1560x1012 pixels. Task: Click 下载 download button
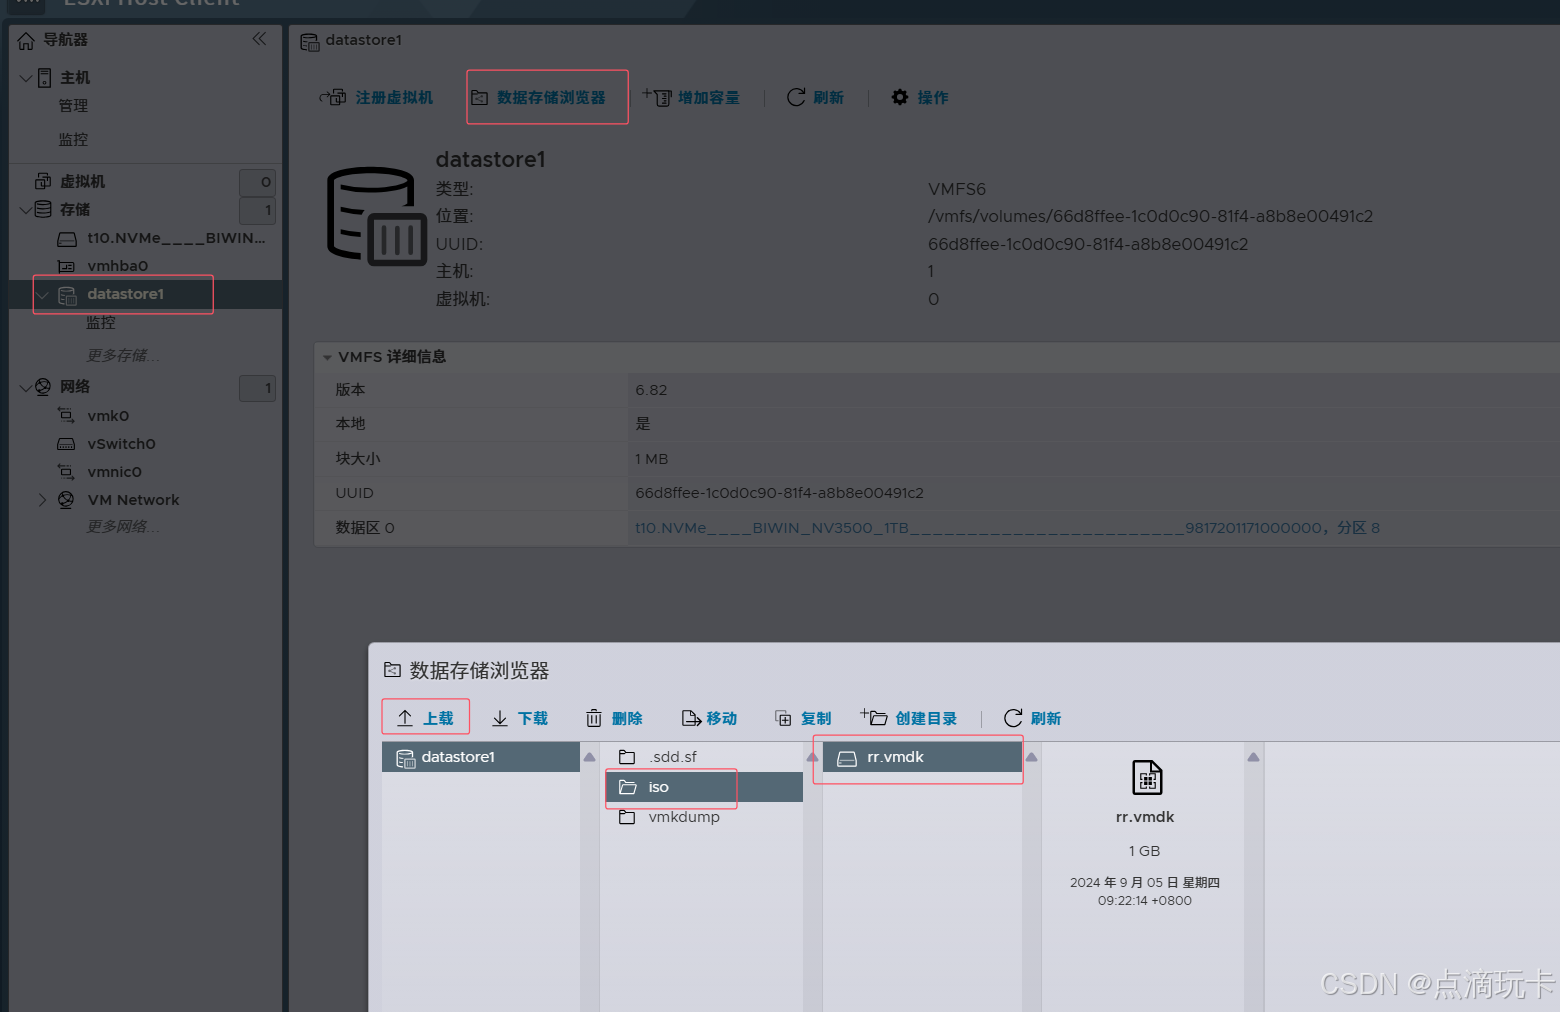point(520,718)
